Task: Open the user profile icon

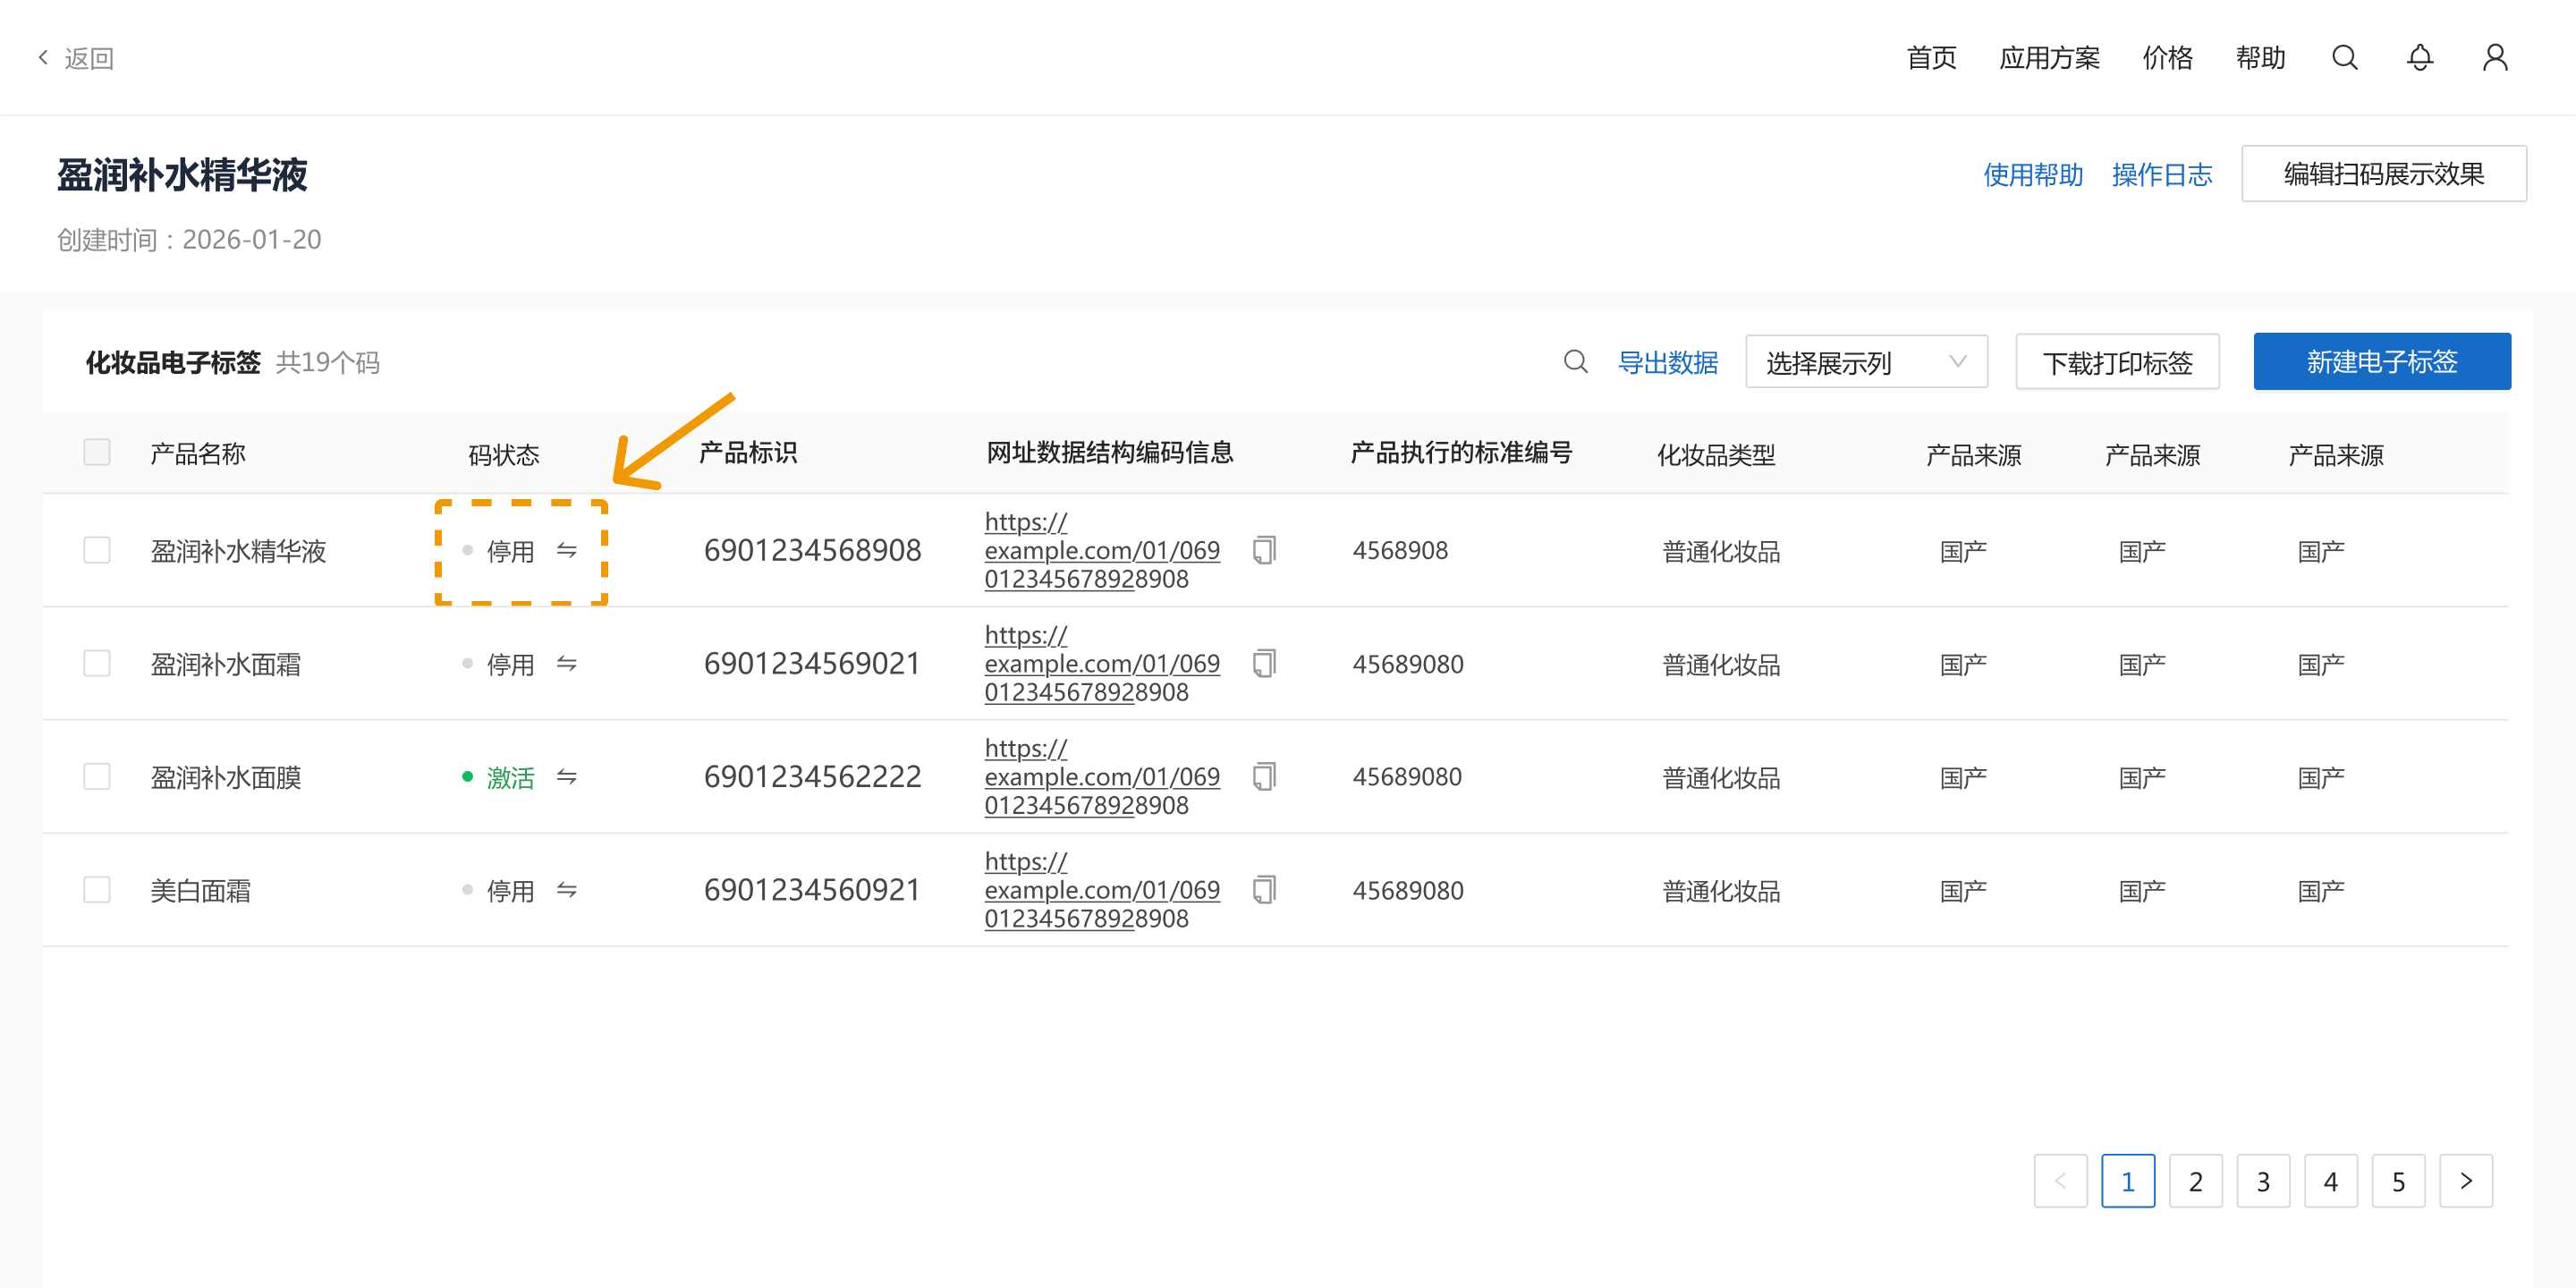Action: point(2495,58)
